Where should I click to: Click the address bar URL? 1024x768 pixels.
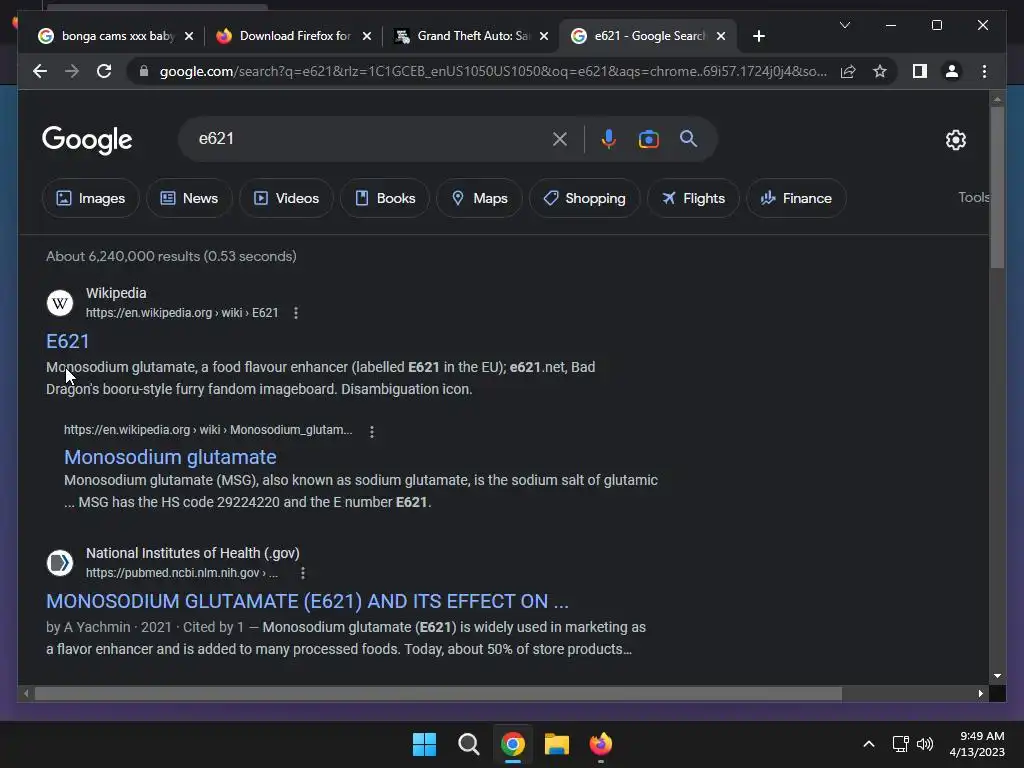click(x=493, y=71)
